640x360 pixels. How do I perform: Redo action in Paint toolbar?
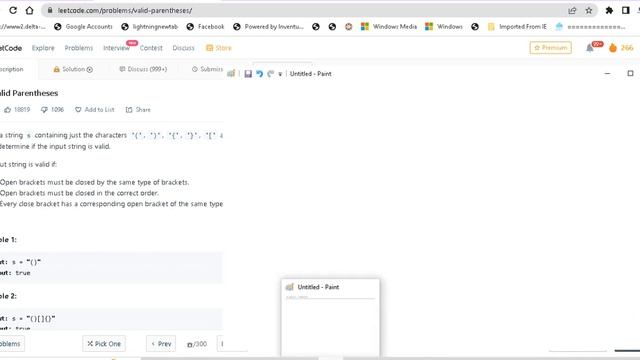pos(270,73)
